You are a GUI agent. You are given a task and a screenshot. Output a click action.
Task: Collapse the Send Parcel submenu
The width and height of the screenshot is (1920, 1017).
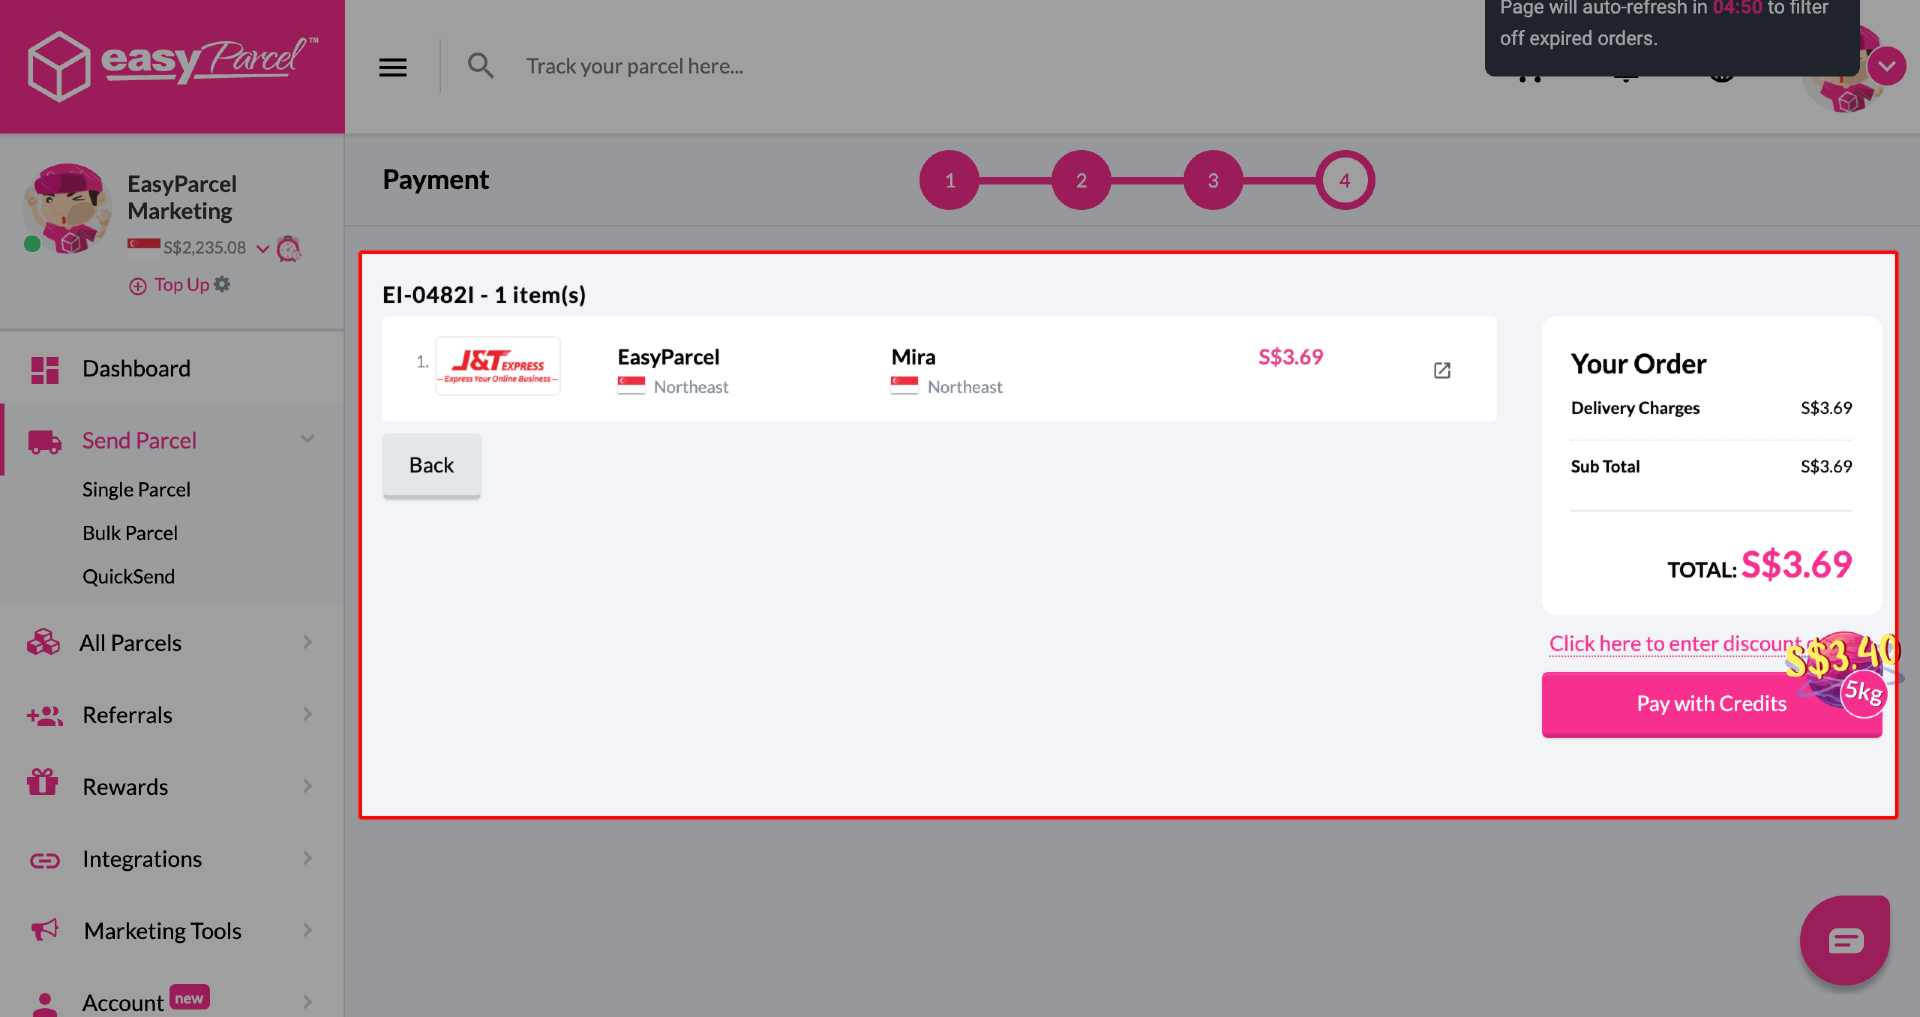pos(308,439)
